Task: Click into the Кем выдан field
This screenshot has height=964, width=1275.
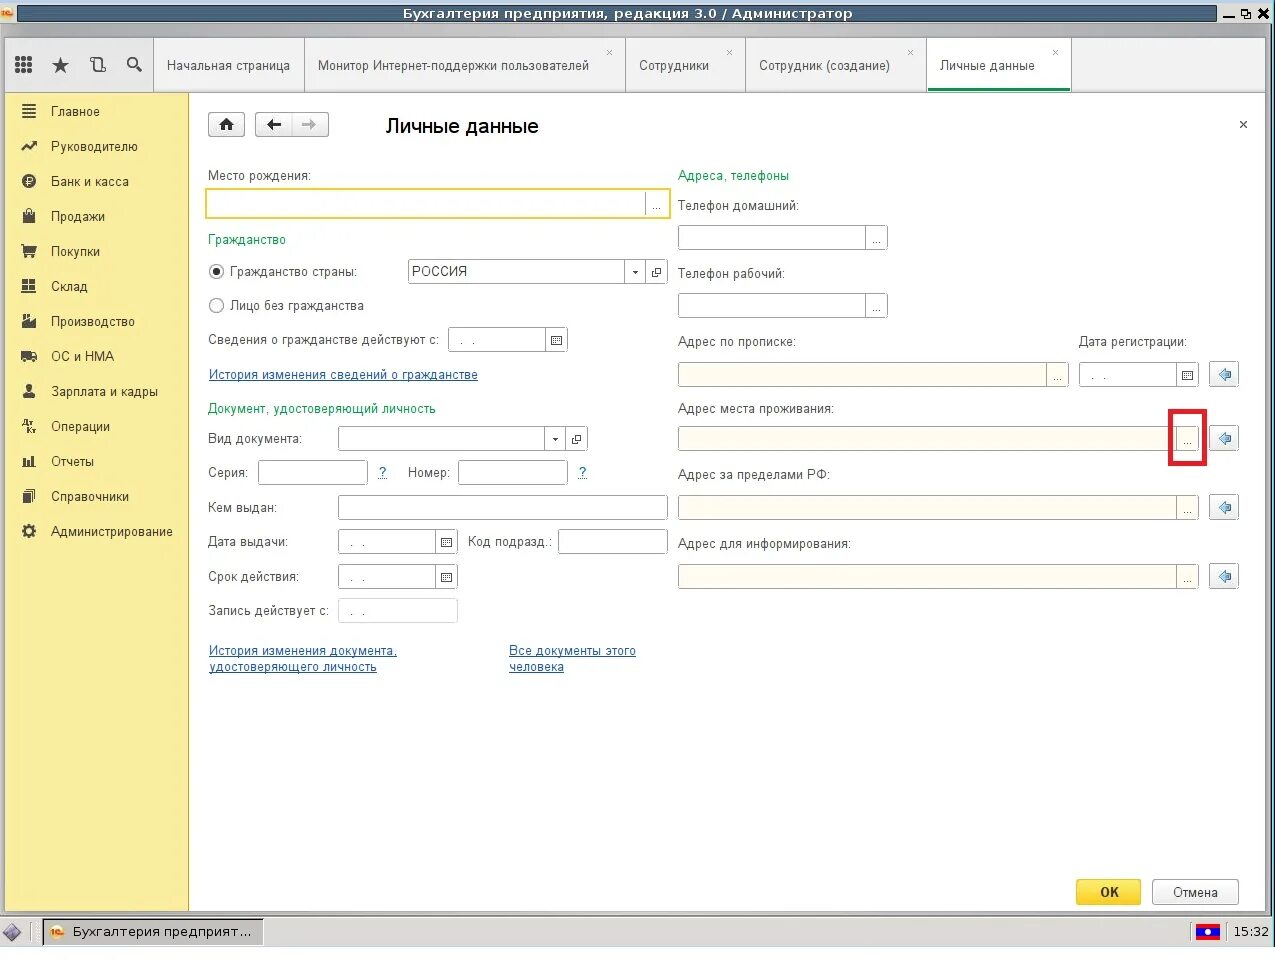Action: (x=503, y=507)
